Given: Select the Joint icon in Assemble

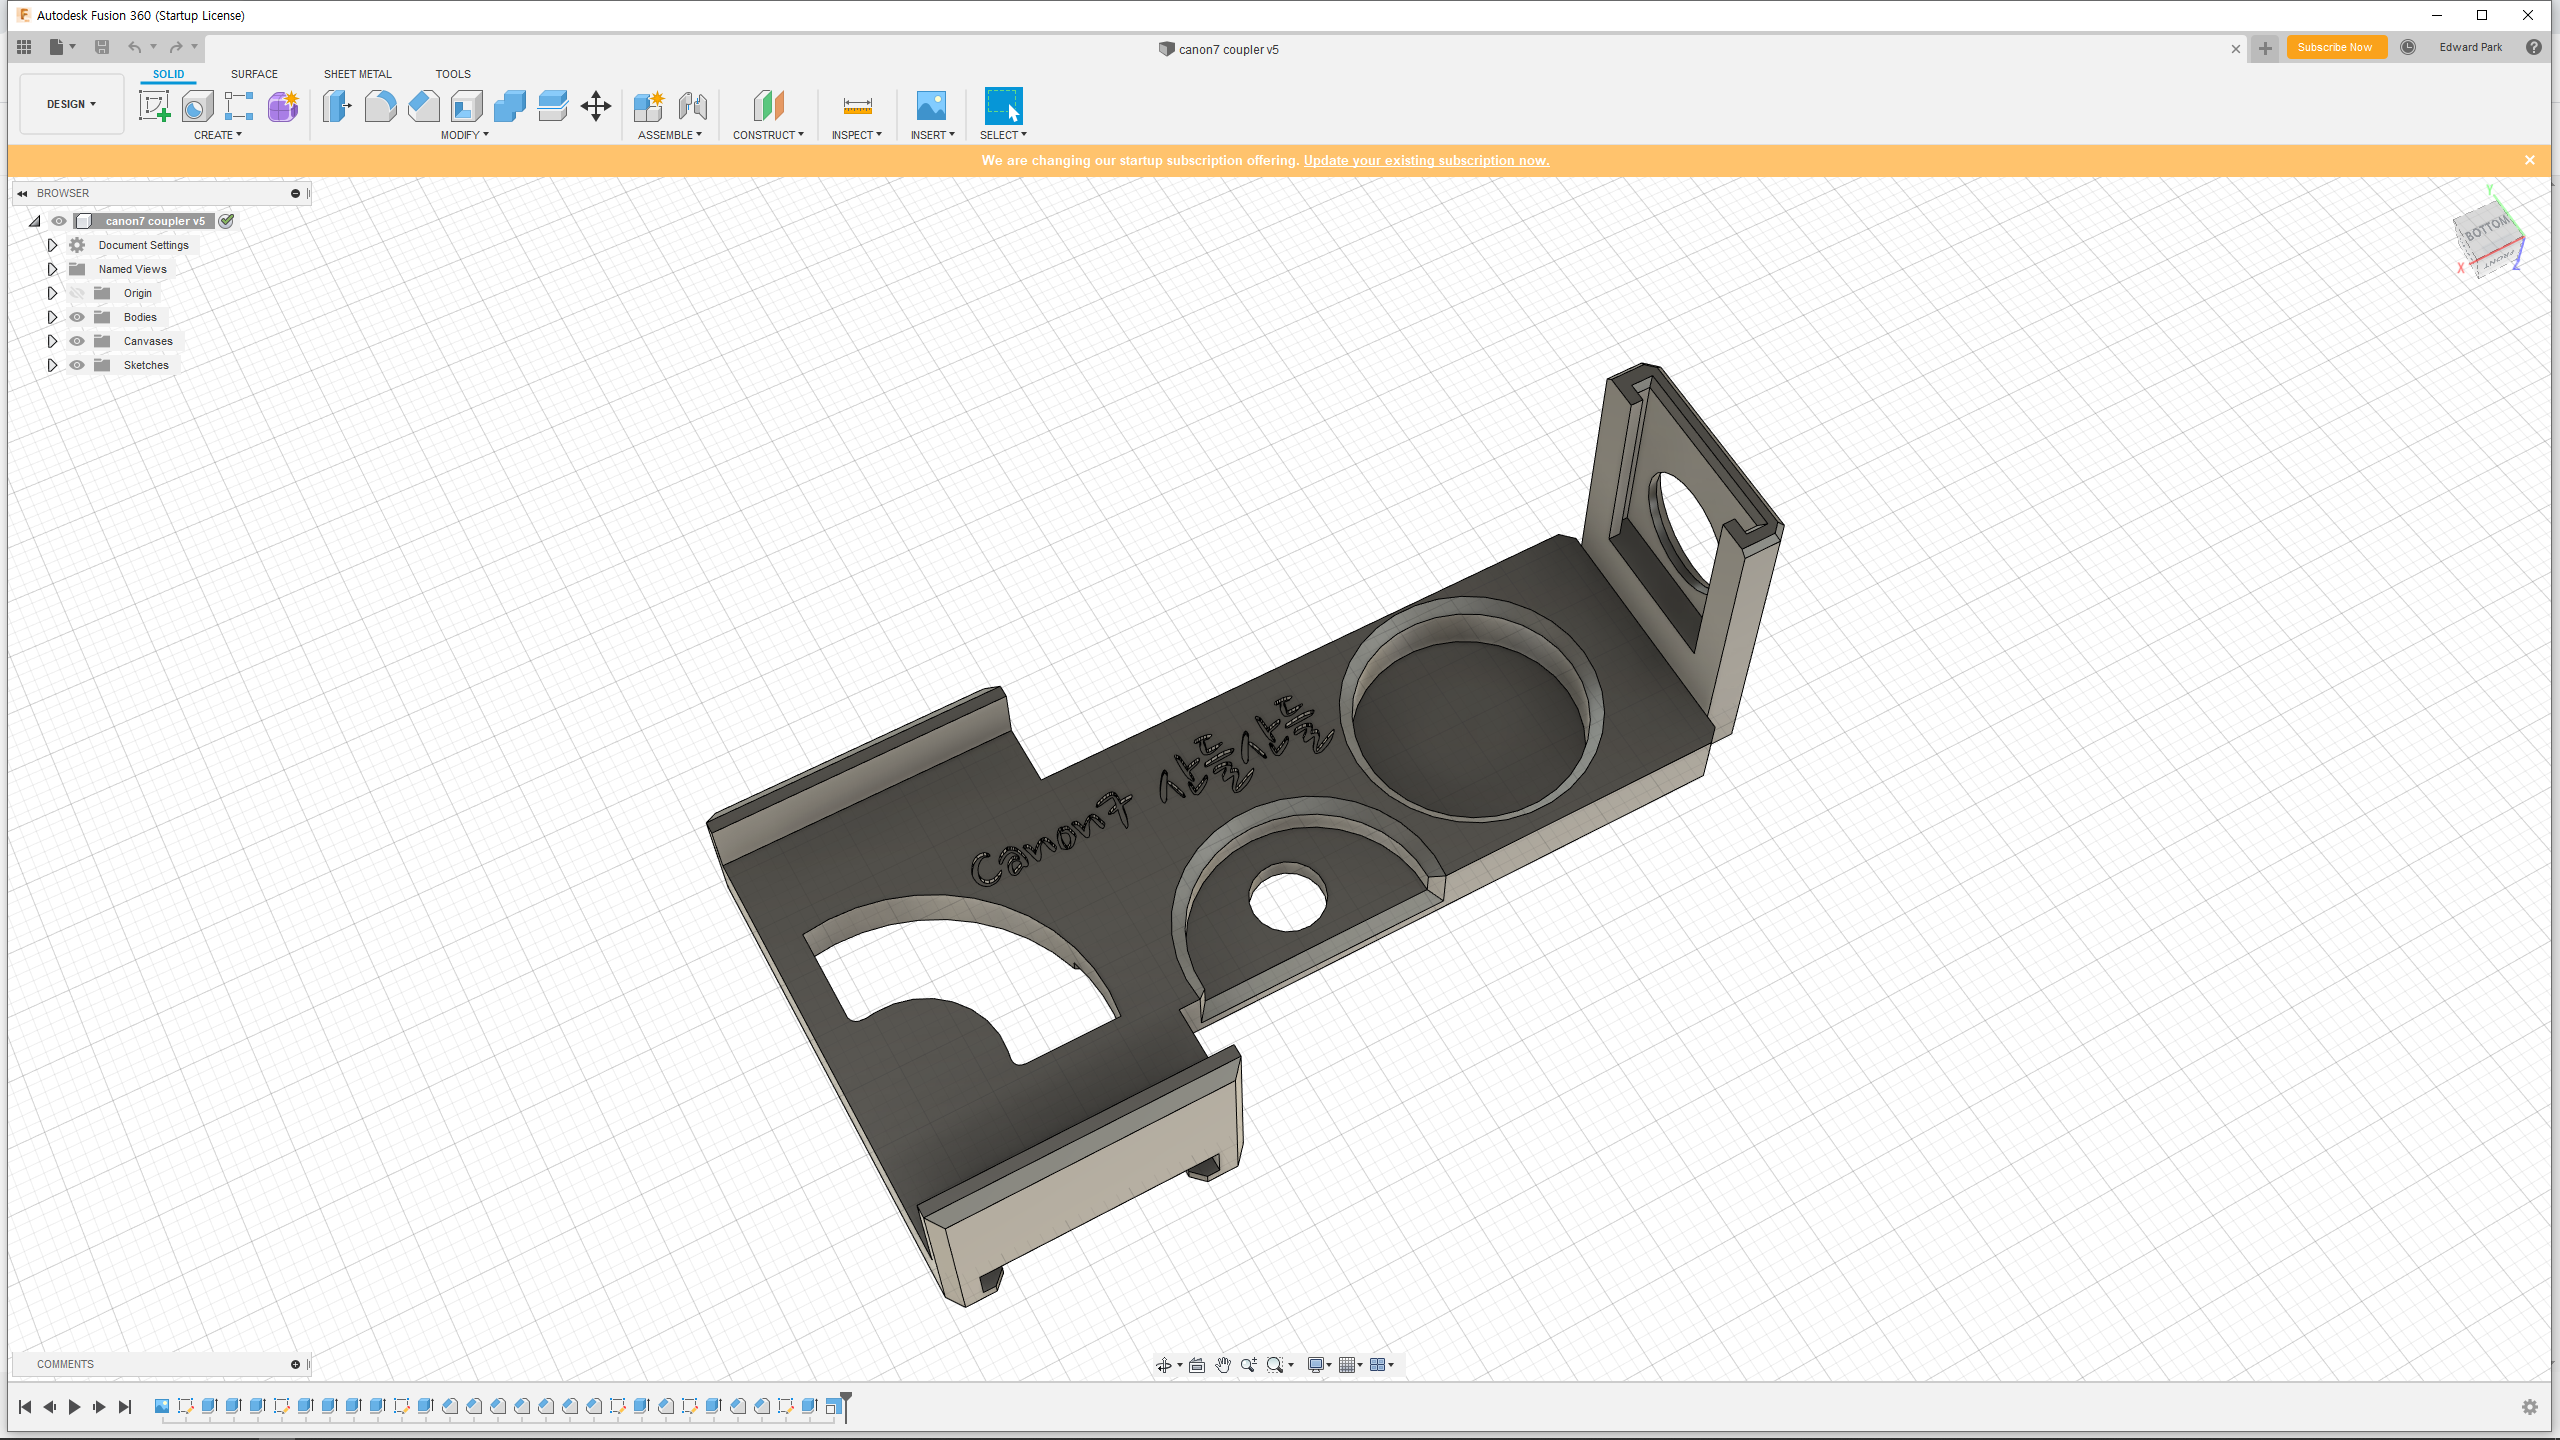Looking at the screenshot, I should pyautogui.click(x=692, y=106).
